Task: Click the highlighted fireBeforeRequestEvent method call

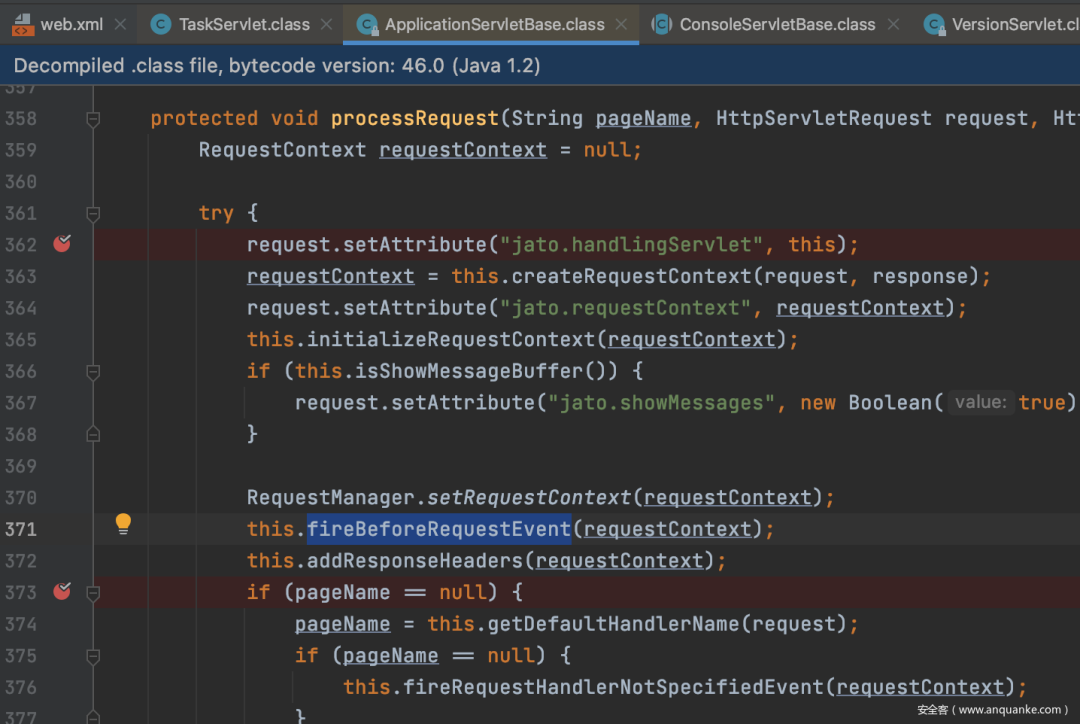Action: pyautogui.click(x=439, y=529)
